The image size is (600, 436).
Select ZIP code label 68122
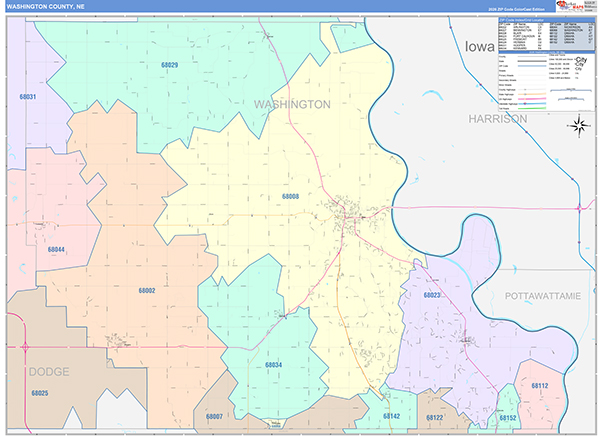435,418
